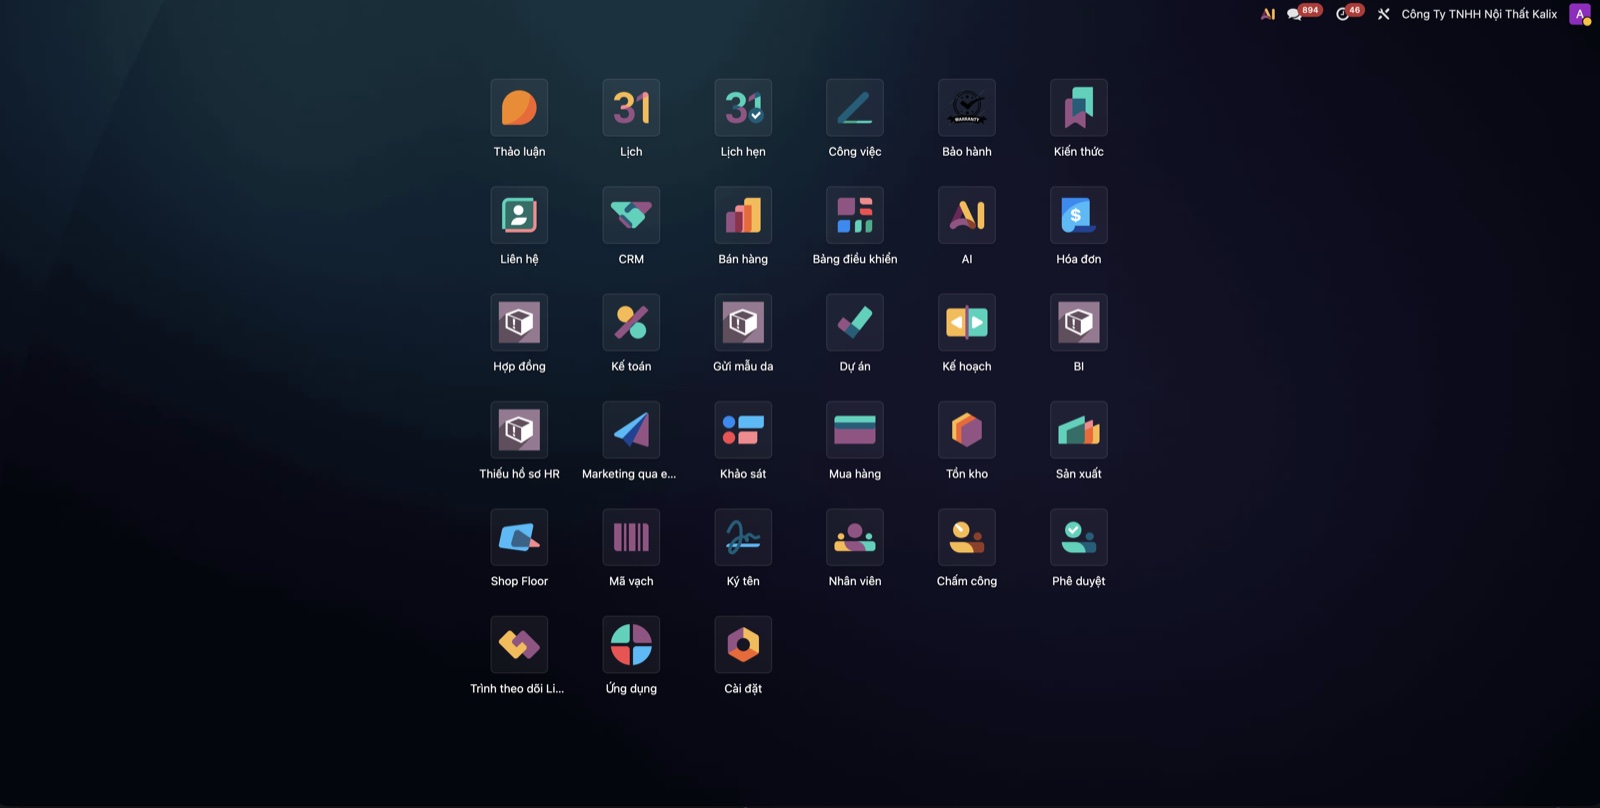The image size is (1600, 808).
Task: Open the Liên hệ contacts app
Action: [519, 215]
